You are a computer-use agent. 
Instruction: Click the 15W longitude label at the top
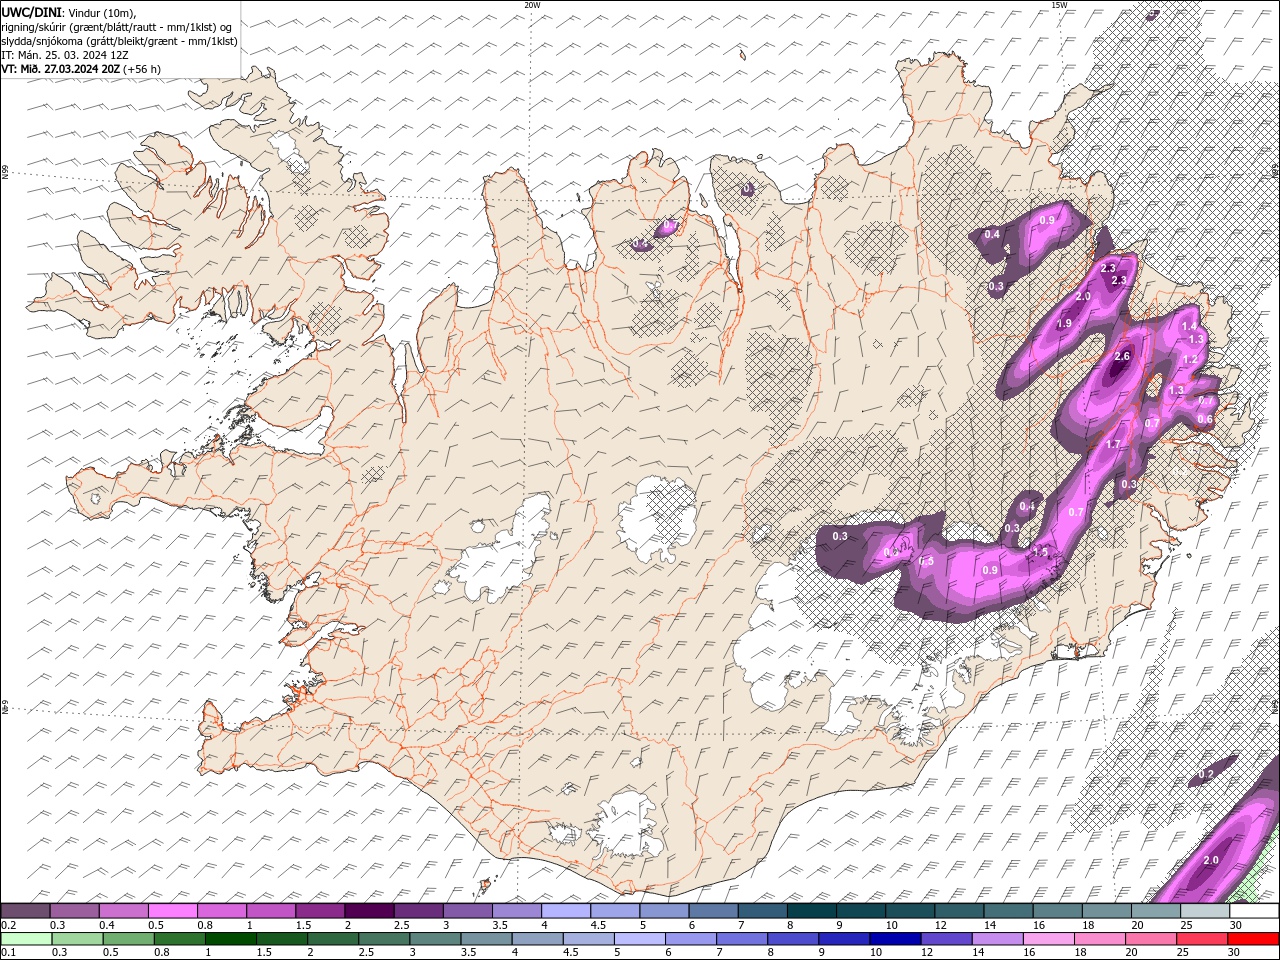[x=1059, y=5]
